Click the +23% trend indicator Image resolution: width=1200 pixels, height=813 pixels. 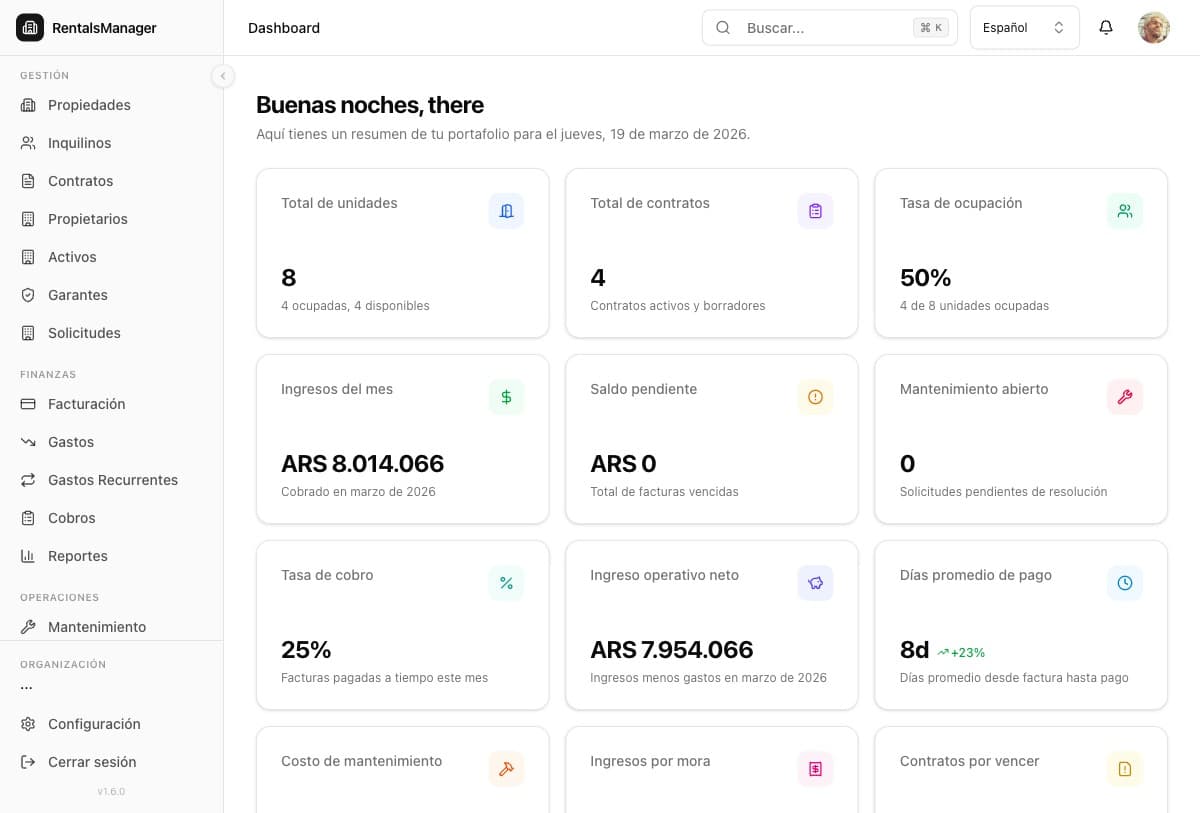point(961,651)
